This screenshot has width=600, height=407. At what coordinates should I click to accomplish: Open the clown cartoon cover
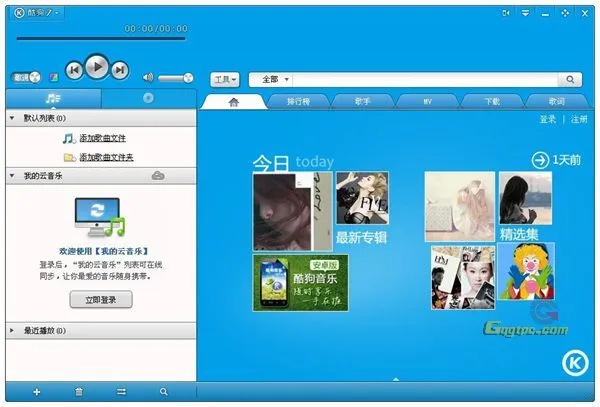tap(526, 271)
